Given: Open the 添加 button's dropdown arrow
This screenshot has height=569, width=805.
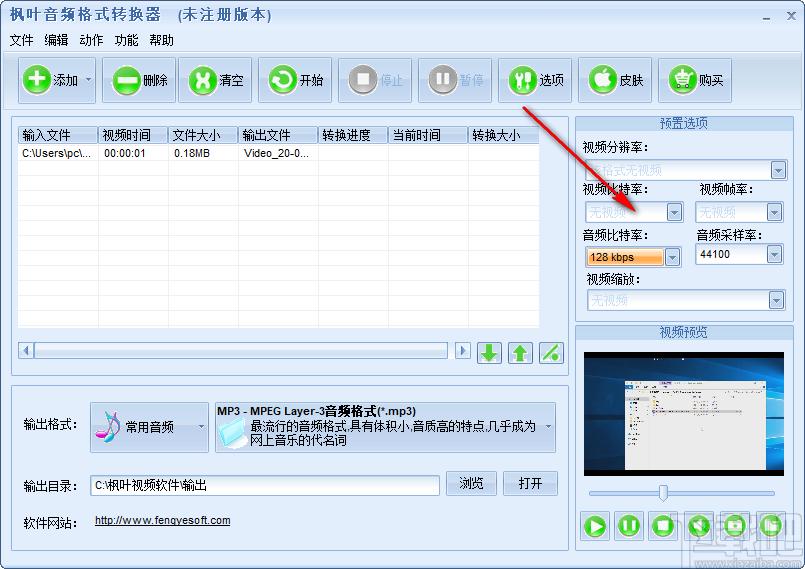Looking at the screenshot, I should pos(89,80).
